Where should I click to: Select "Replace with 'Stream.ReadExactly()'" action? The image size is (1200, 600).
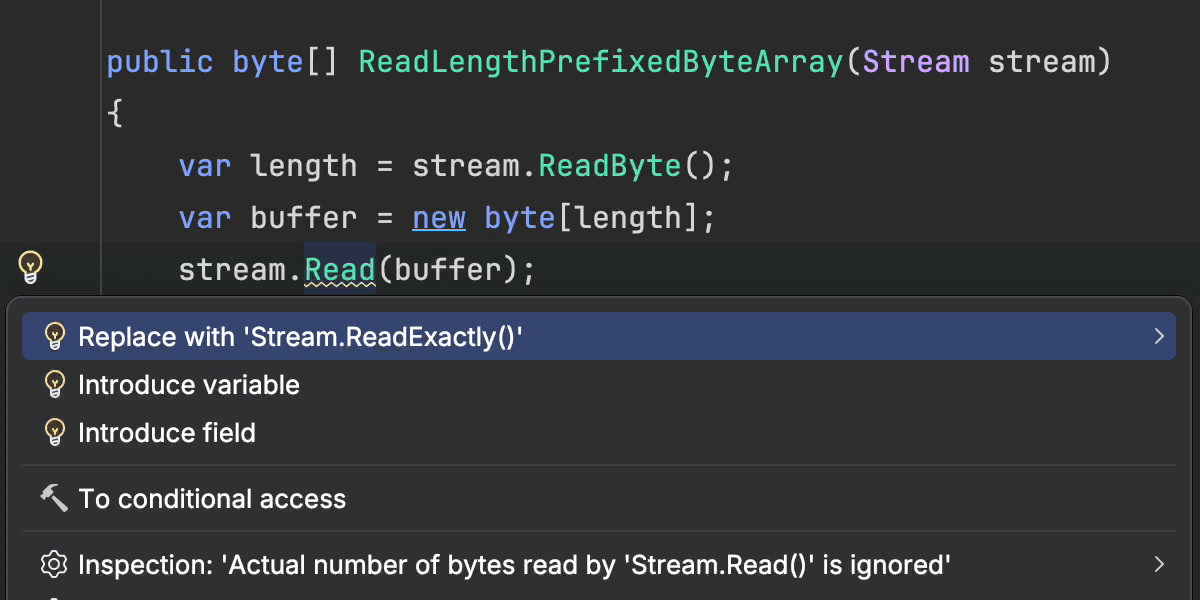598,337
